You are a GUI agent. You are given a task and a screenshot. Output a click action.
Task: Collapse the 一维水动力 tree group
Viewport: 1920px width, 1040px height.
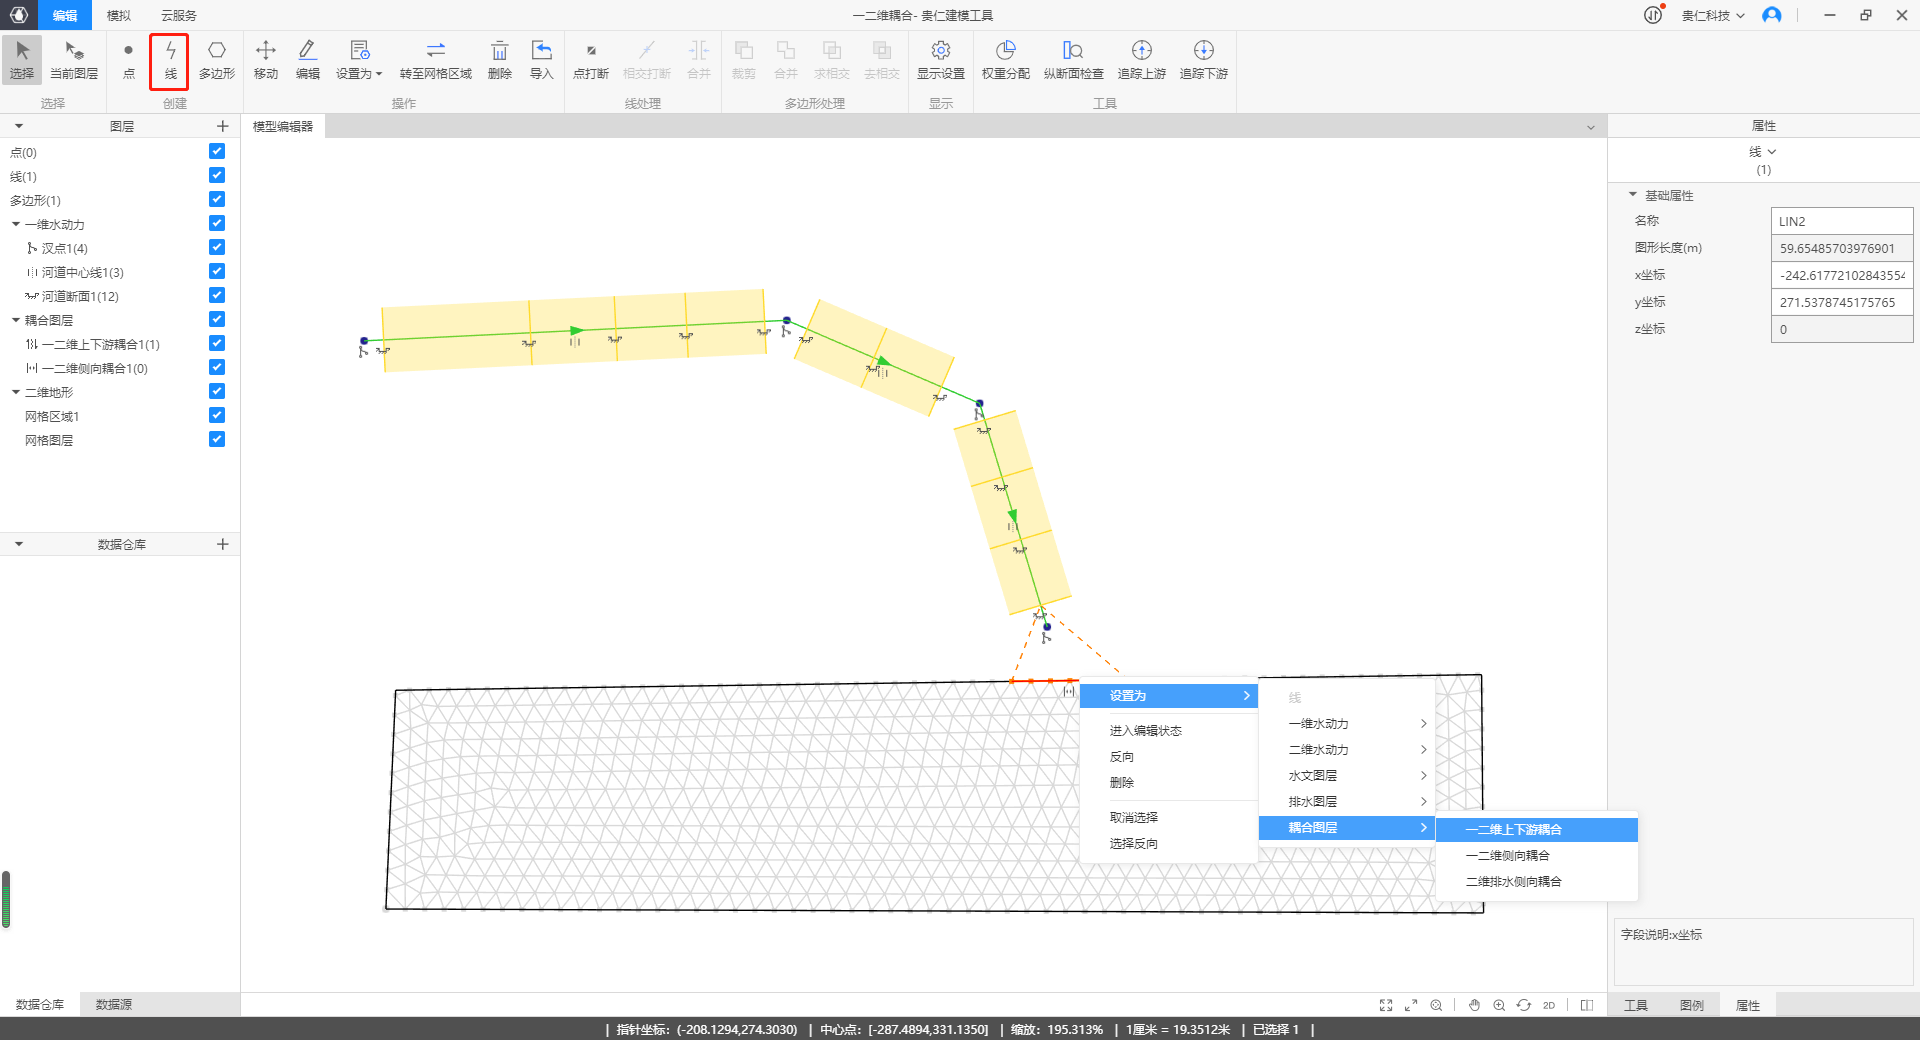pos(16,225)
